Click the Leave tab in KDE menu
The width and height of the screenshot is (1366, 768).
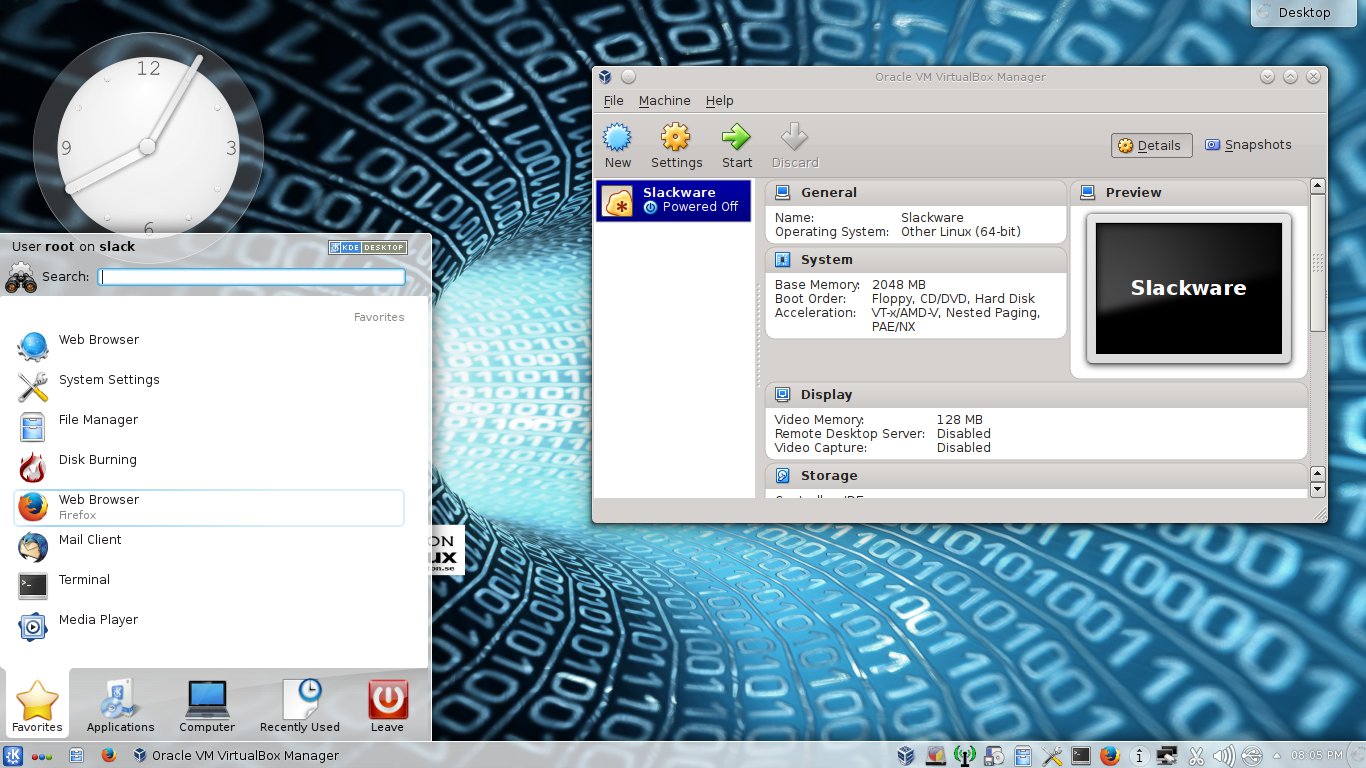pyautogui.click(x=387, y=705)
